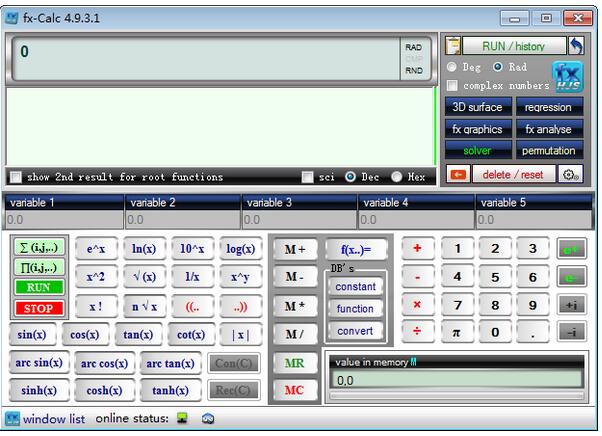This screenshot has height=436, width=602.
Task: Click the green e+ exponent key
Action: (571, 249)
